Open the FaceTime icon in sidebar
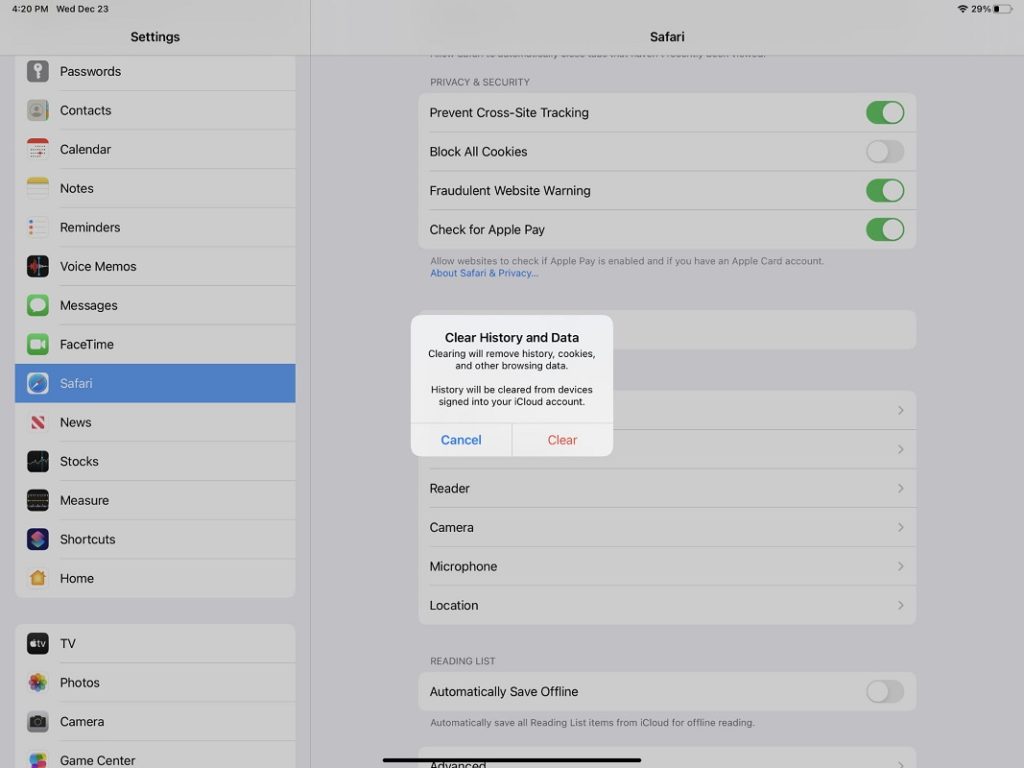Image resolution: width=1024 pixels, height=768 pixels. tap(38, 344)
